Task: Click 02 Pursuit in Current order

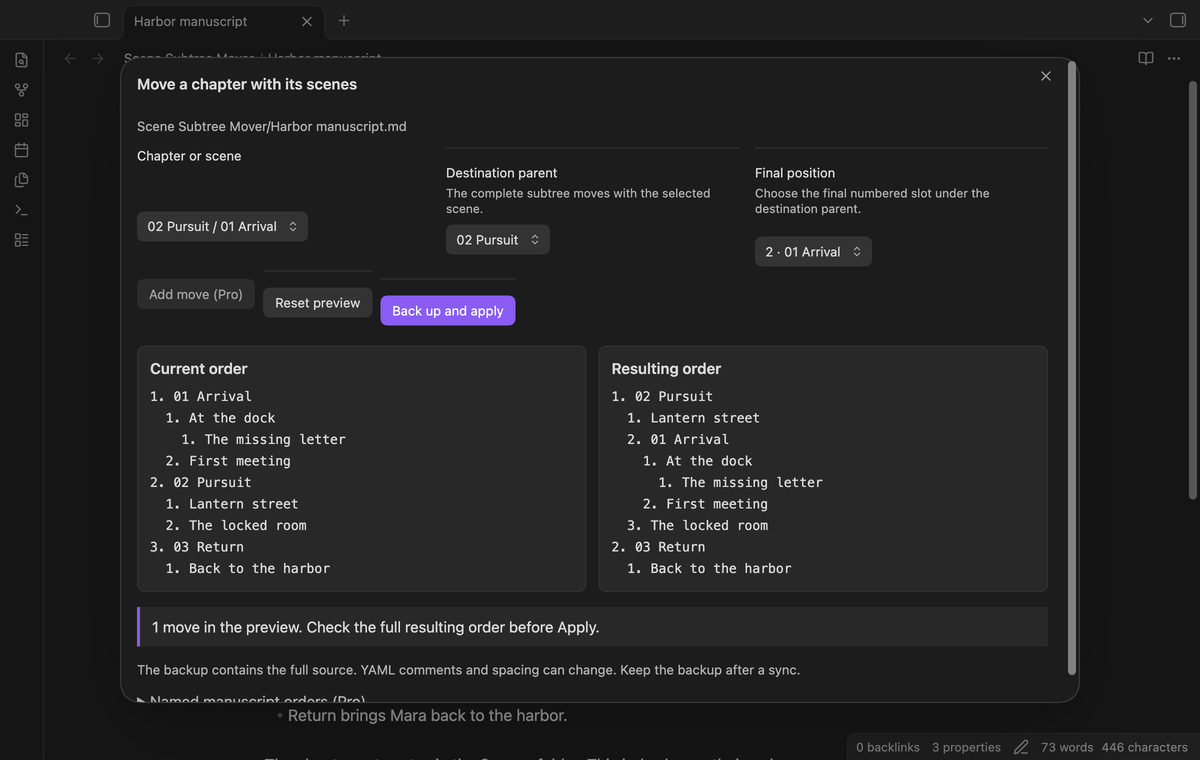Action: point(212,483)
